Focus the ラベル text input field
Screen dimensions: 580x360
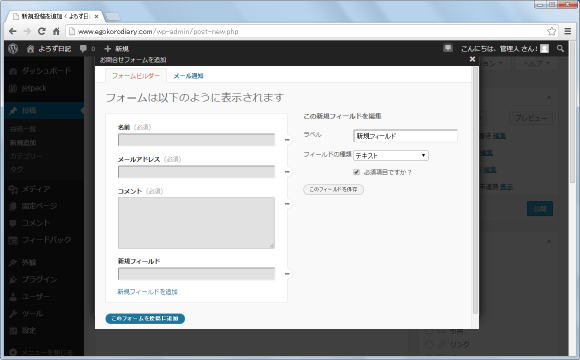pos(405,136)
